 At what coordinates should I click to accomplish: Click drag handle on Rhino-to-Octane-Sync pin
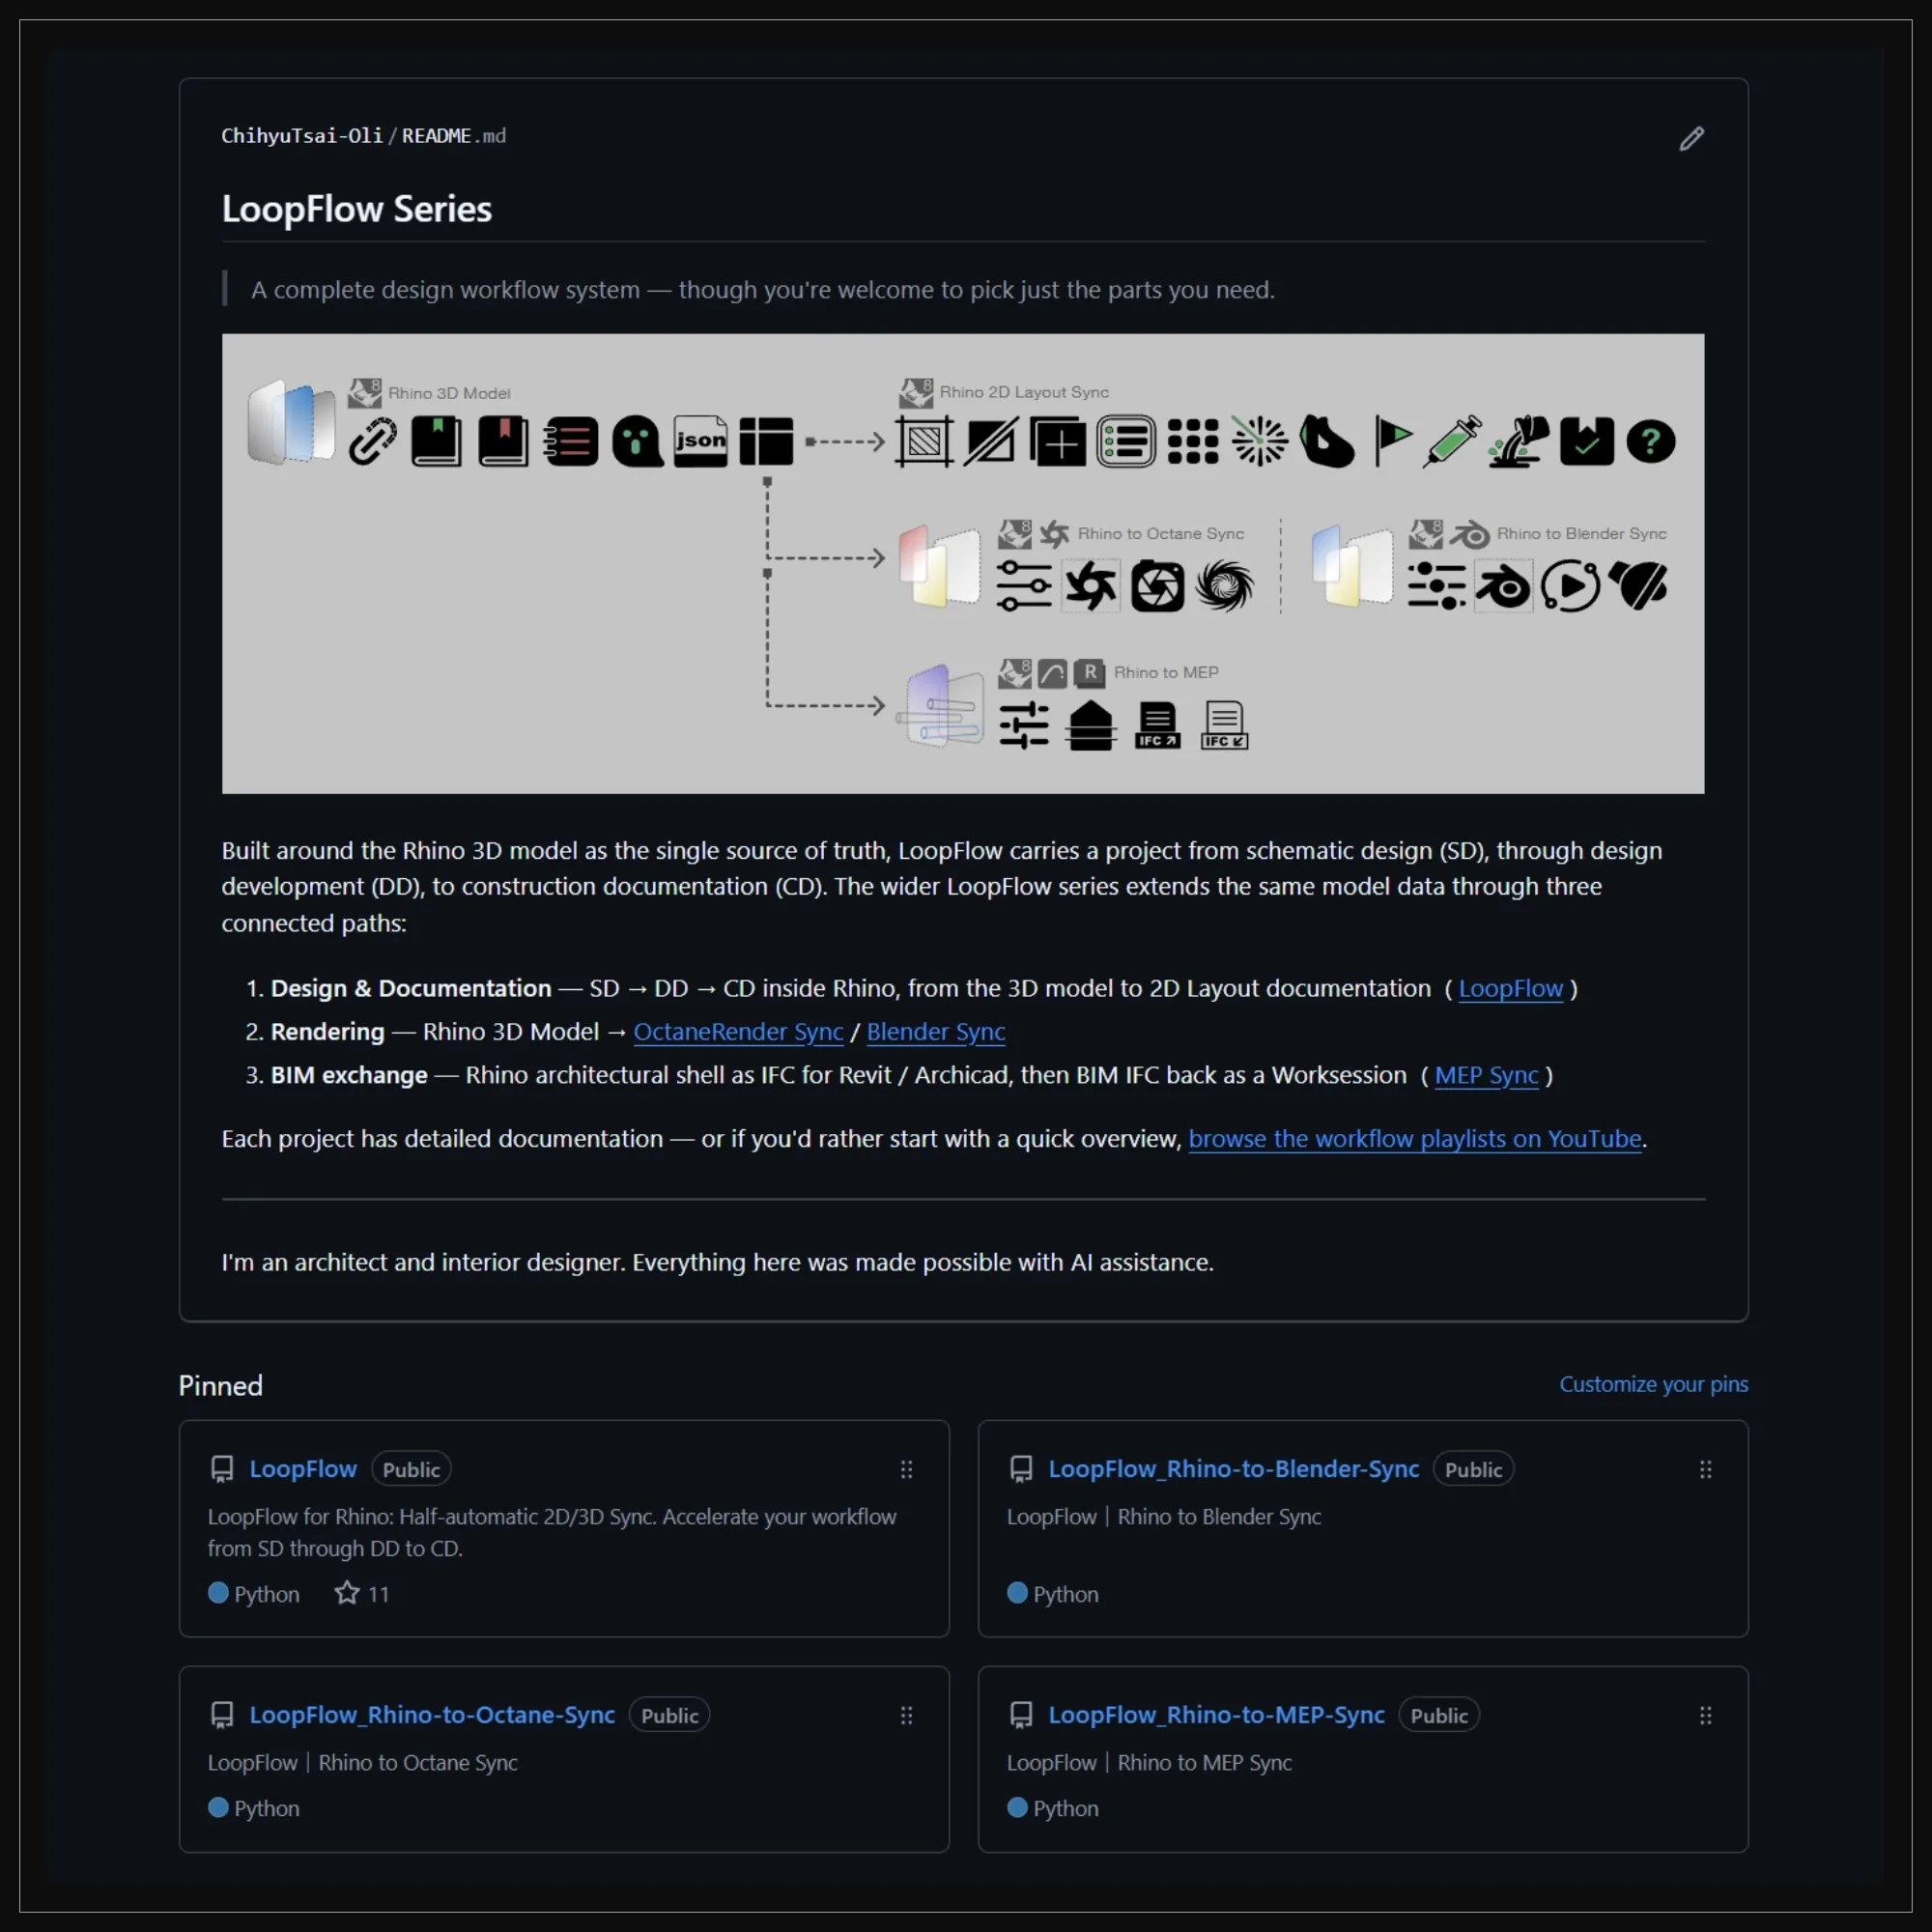click(906, 1715)
